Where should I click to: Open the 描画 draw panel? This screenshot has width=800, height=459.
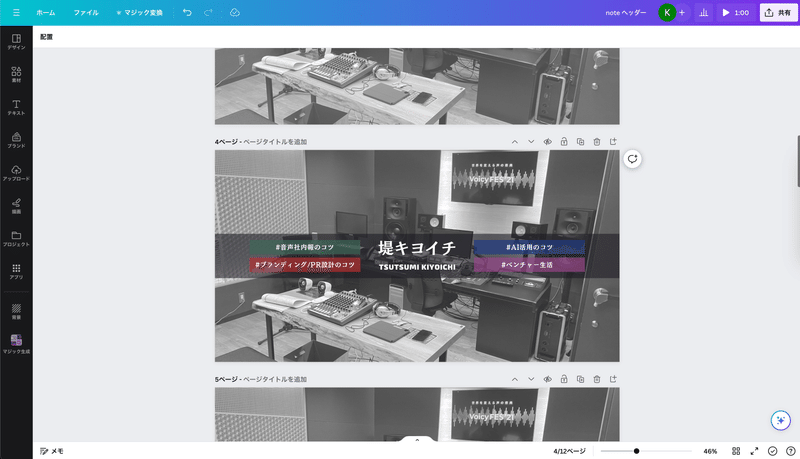pos(16,206)
